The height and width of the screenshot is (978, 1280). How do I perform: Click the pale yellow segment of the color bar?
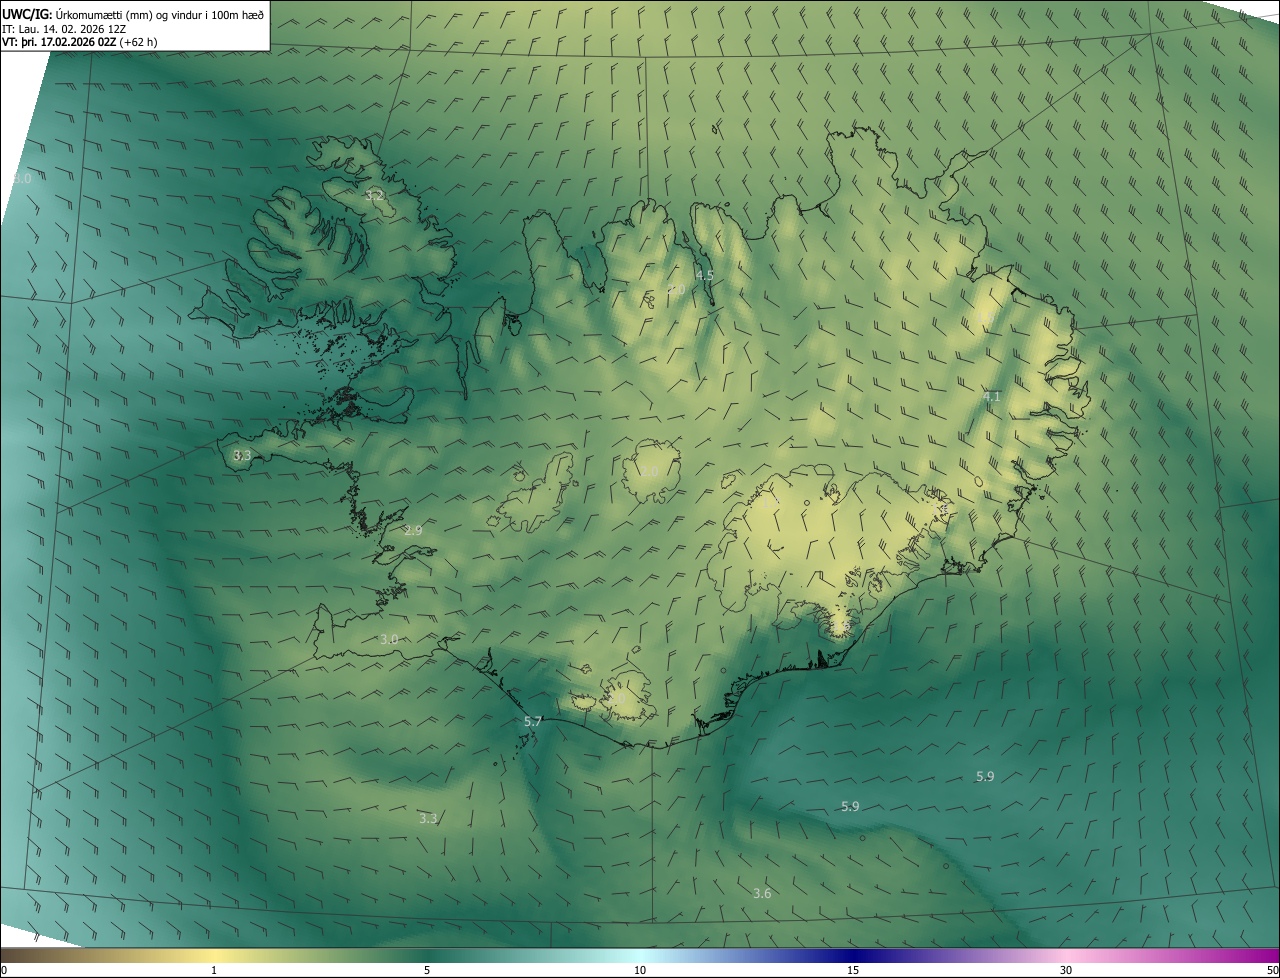pos(215,955)
